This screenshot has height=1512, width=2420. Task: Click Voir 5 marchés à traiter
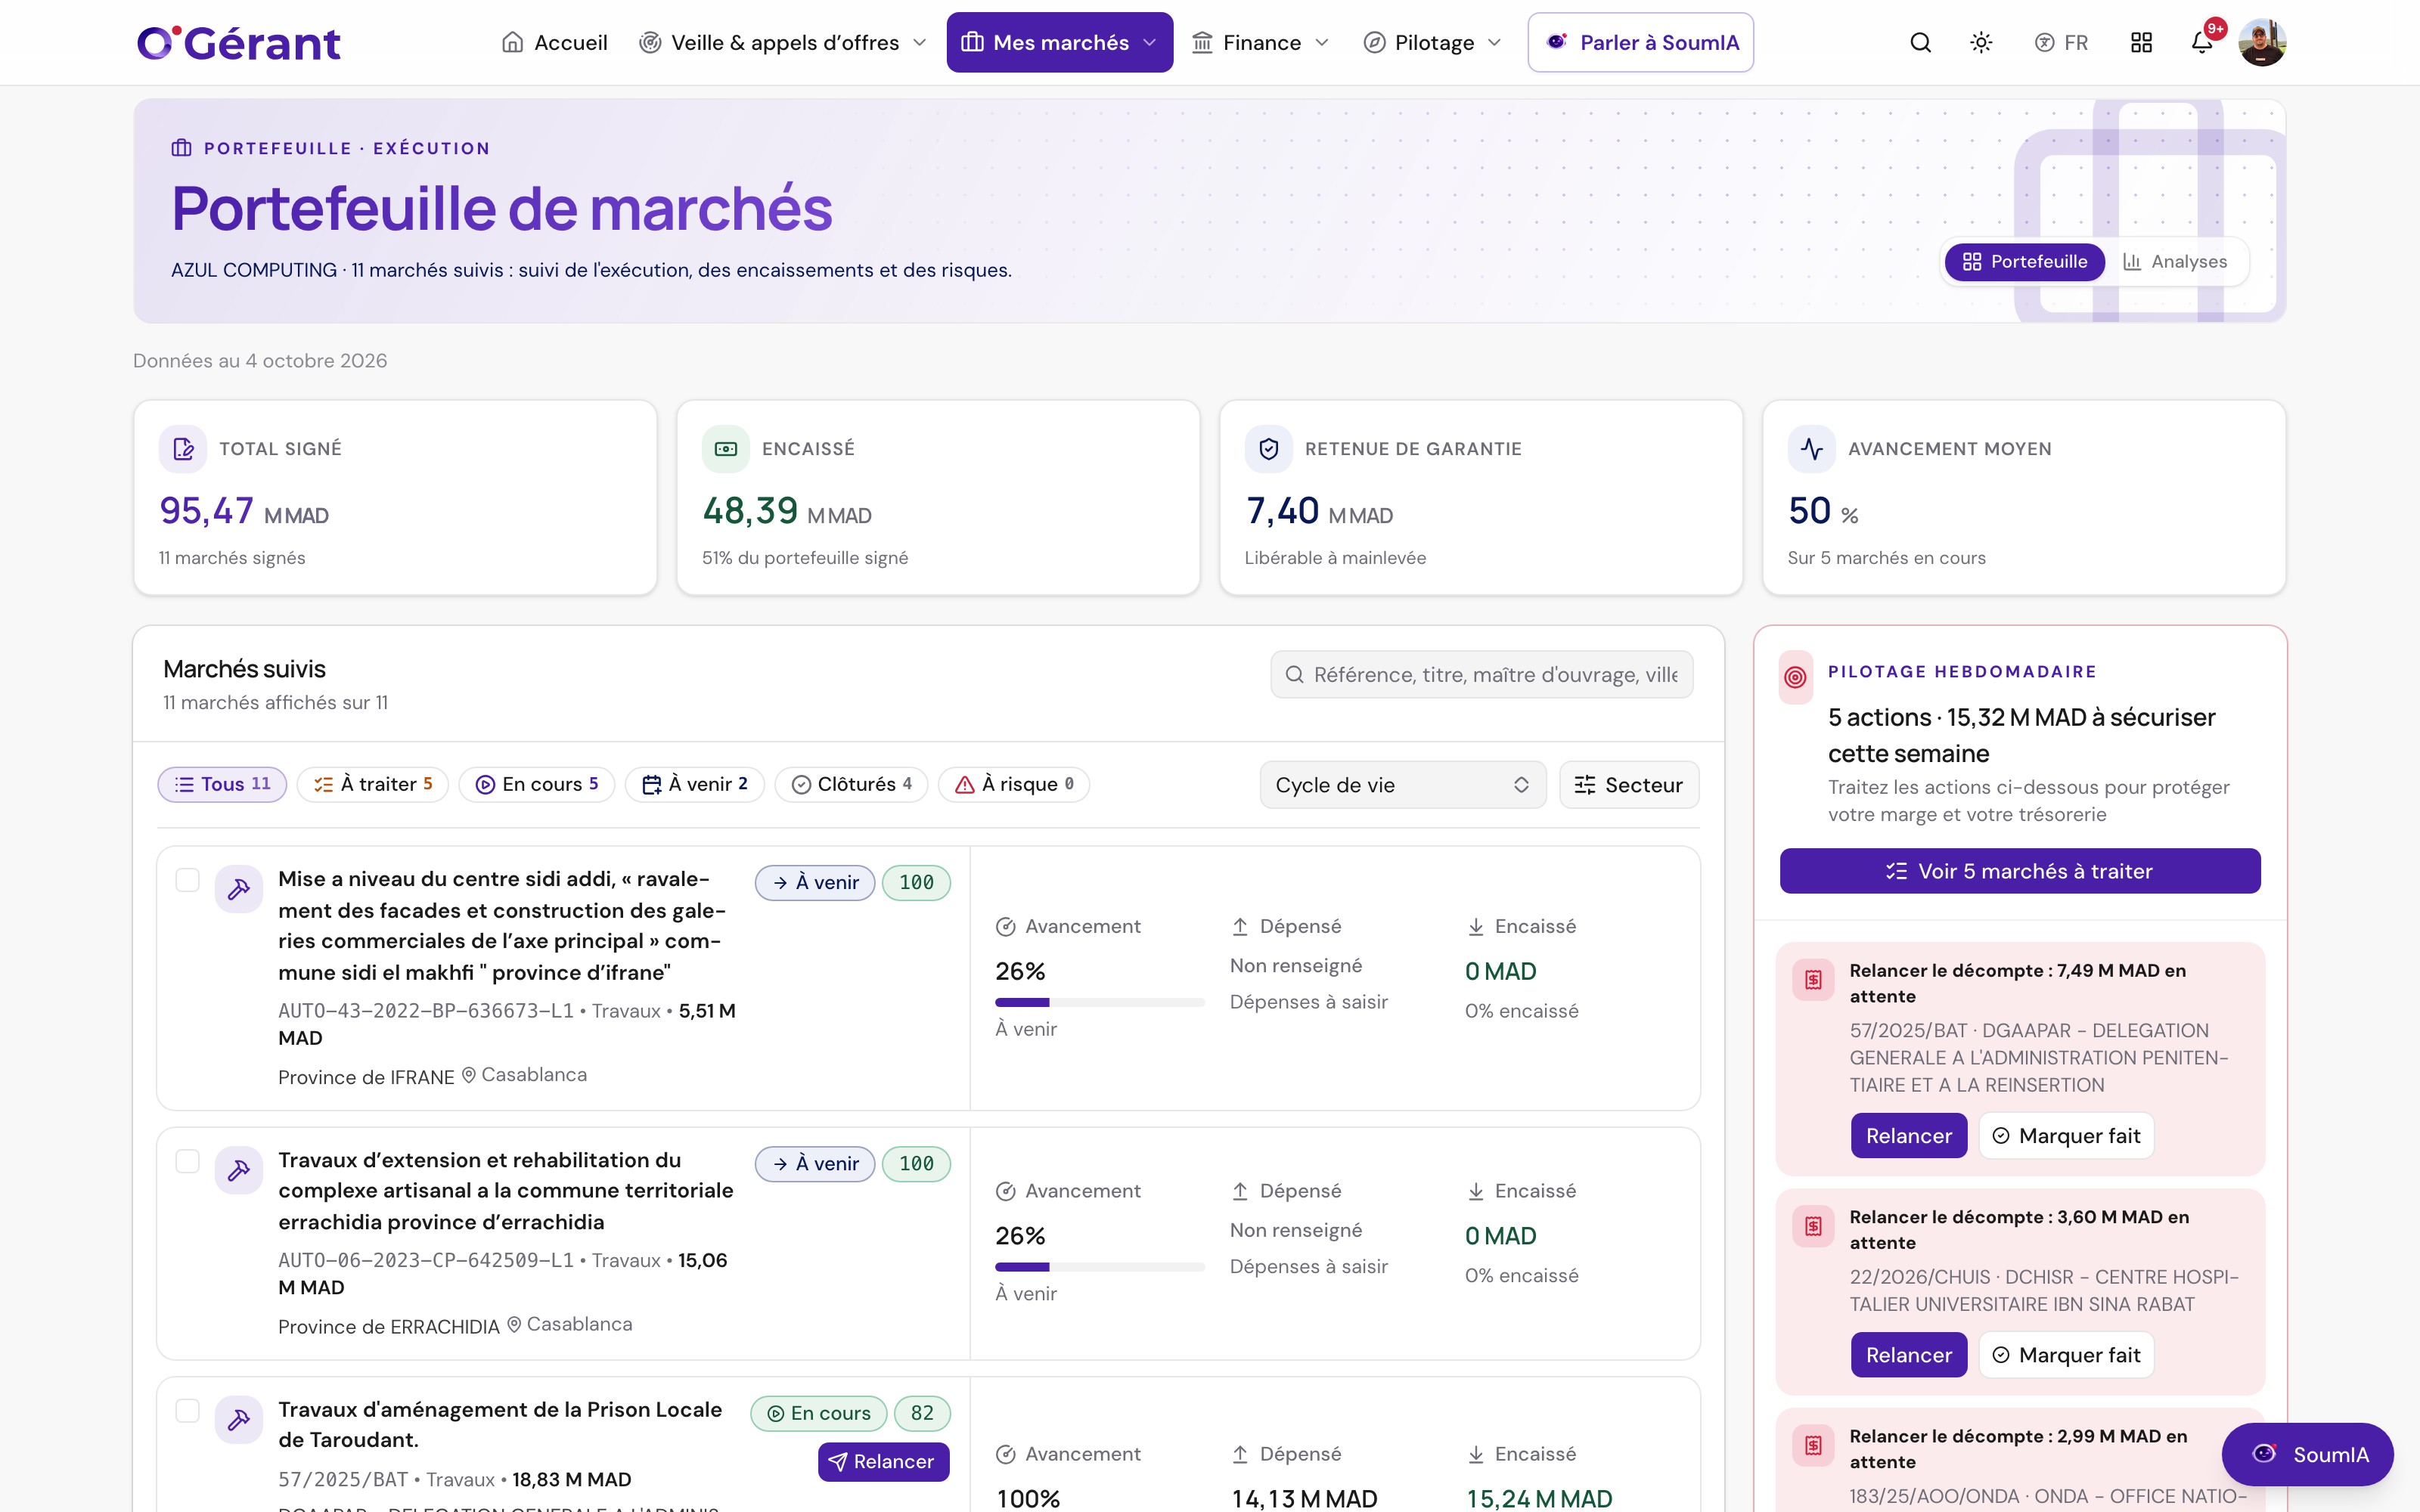point(2020,871)
